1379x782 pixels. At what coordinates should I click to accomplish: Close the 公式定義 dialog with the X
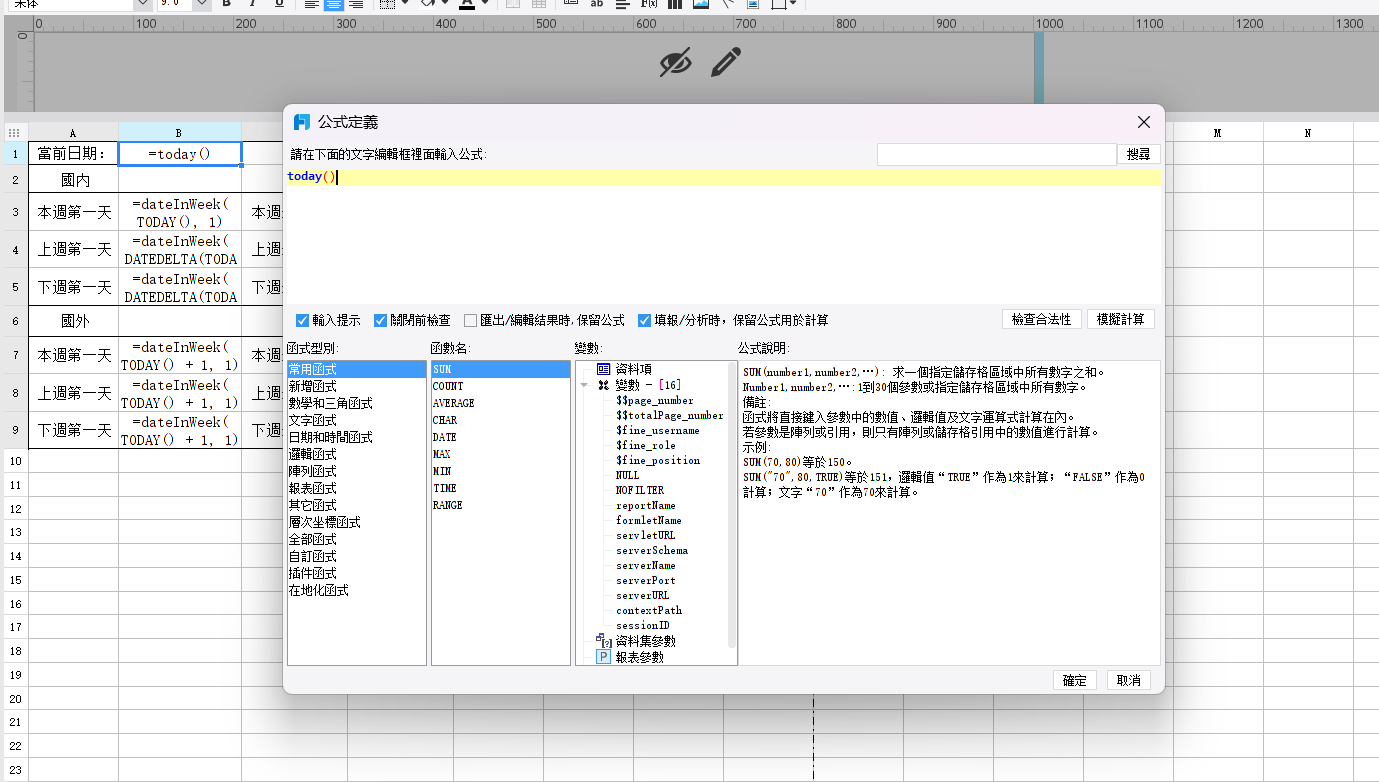click(1144, 122)
